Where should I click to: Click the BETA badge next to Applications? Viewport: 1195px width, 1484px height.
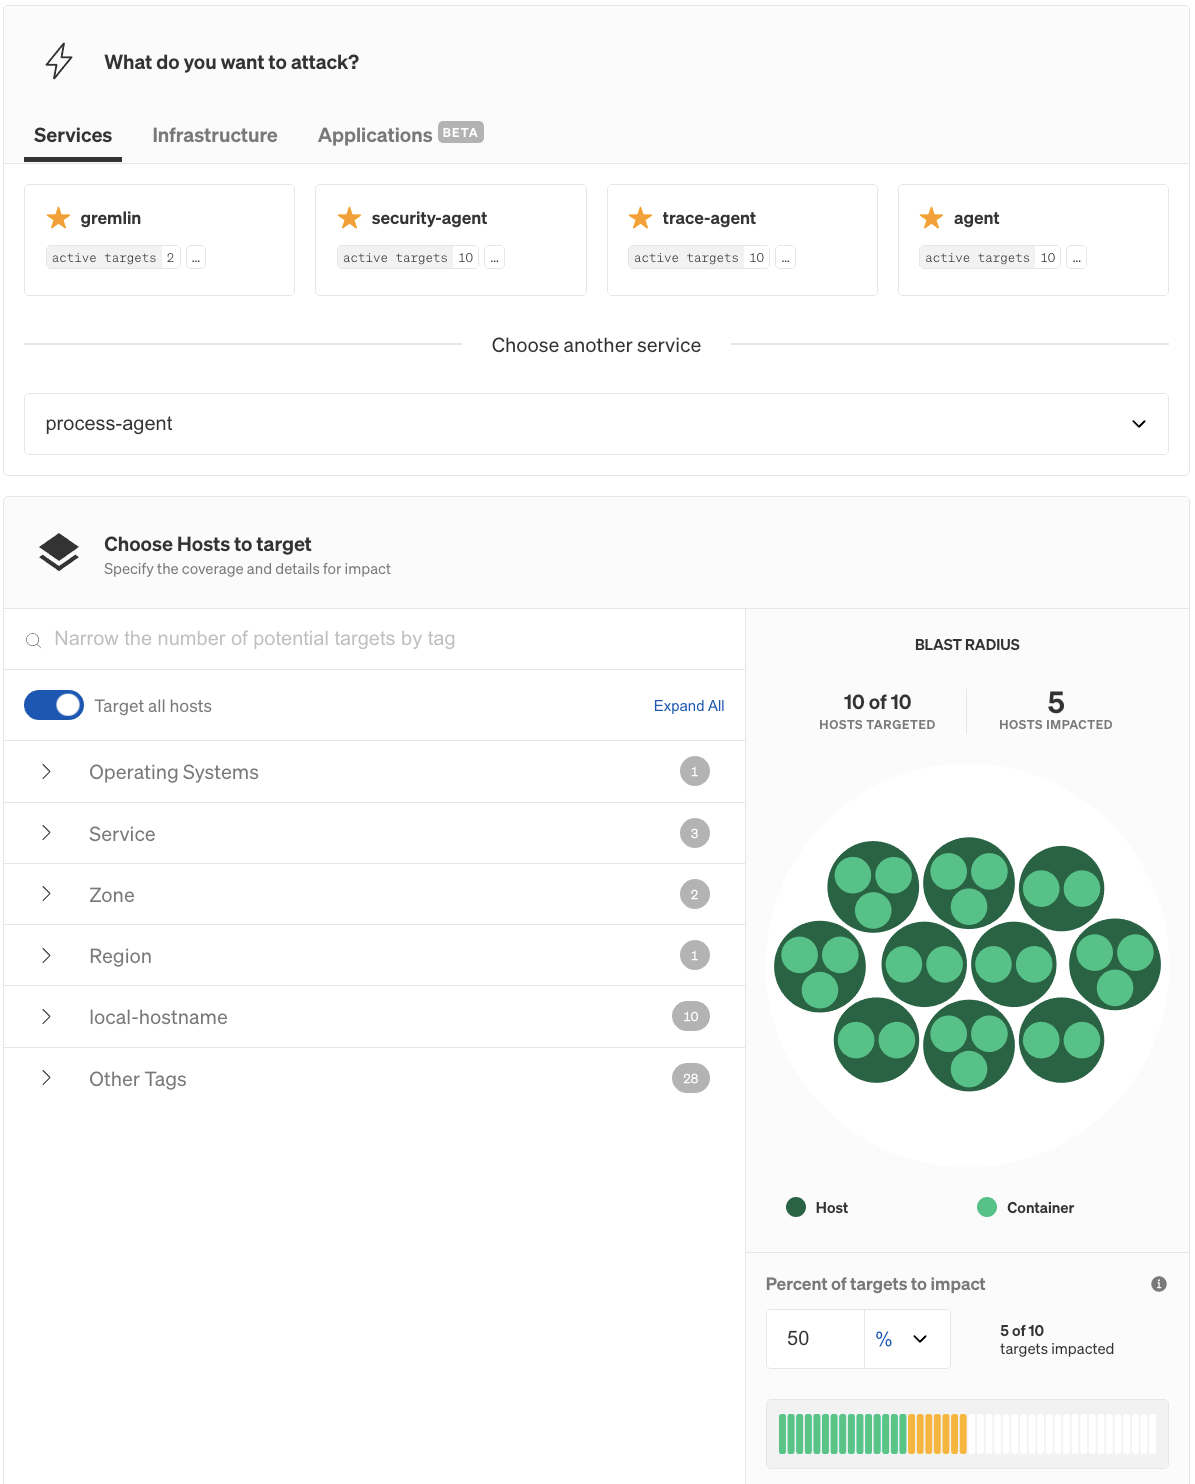[x=461, y=133]
